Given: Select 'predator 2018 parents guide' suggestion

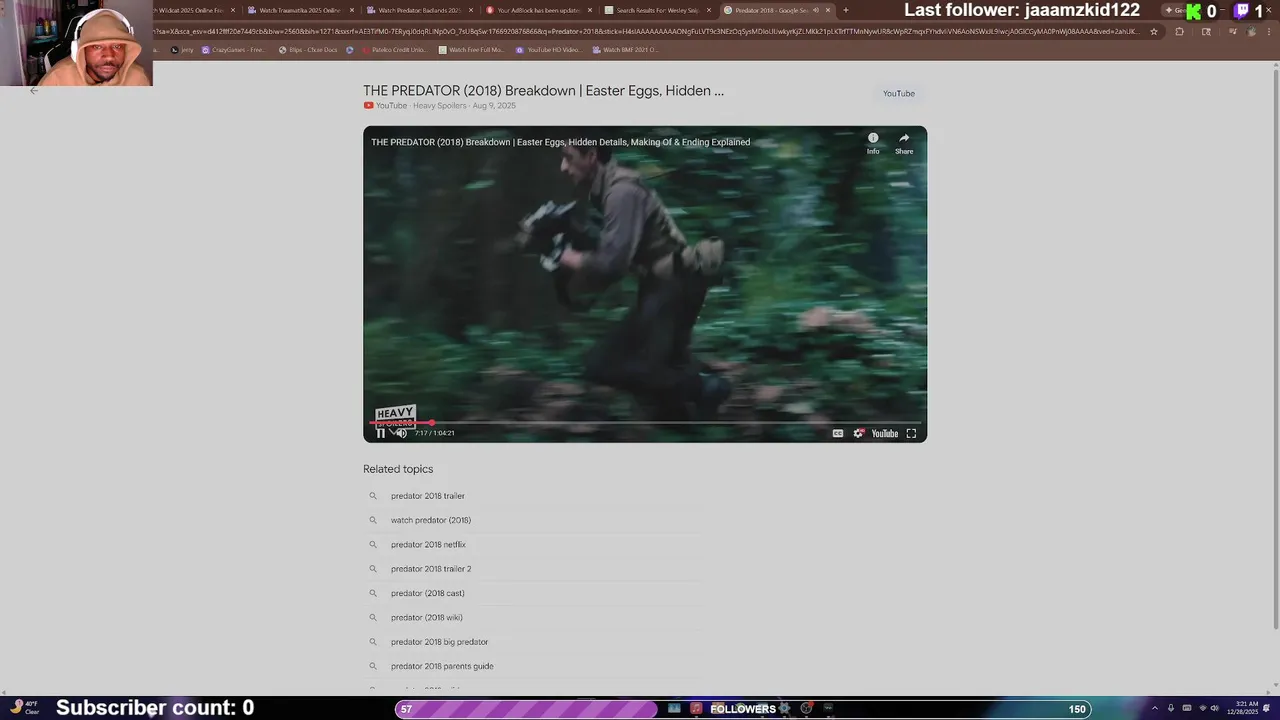Looking at the screenshot, I should click(442, 666).
